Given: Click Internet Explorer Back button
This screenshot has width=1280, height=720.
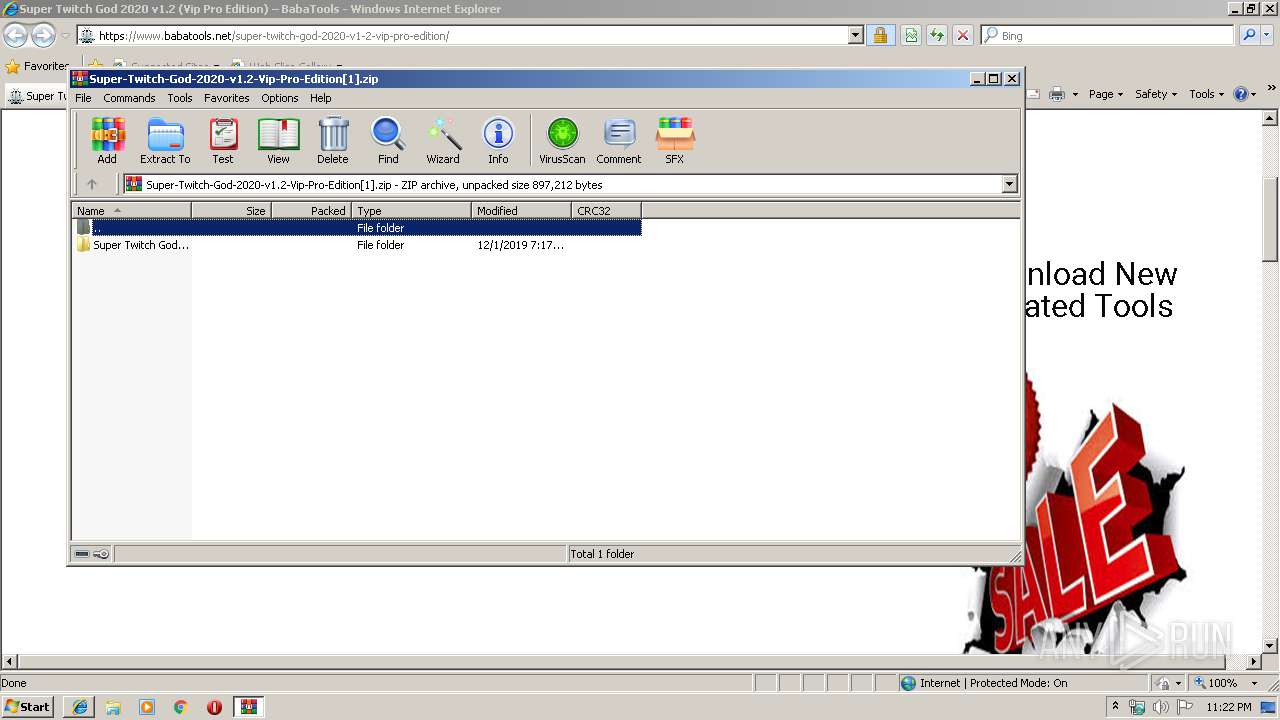Looking at the screenshot, I should (x=15, y=36).
